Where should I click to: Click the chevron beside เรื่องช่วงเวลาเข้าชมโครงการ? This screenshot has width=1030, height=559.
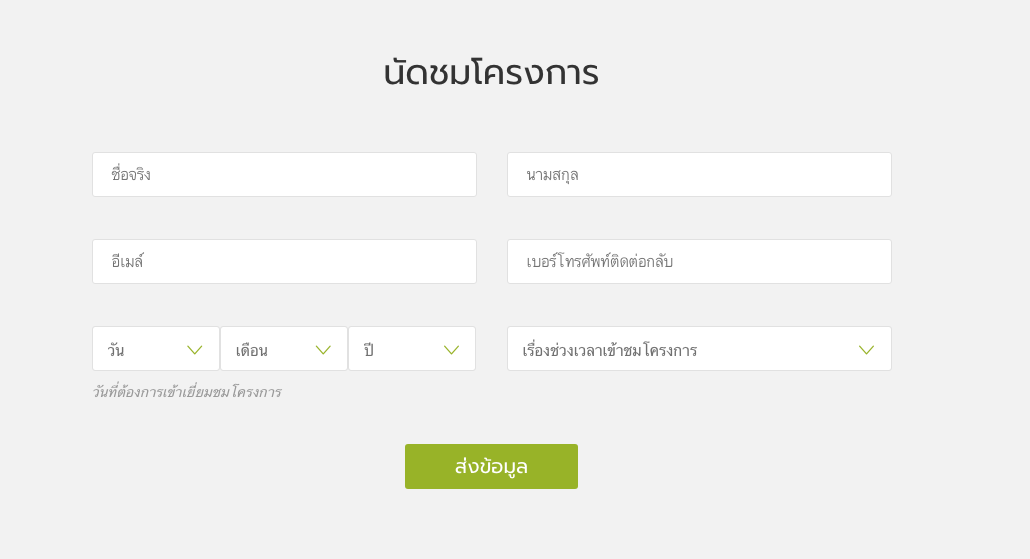(x=866, y=350)
